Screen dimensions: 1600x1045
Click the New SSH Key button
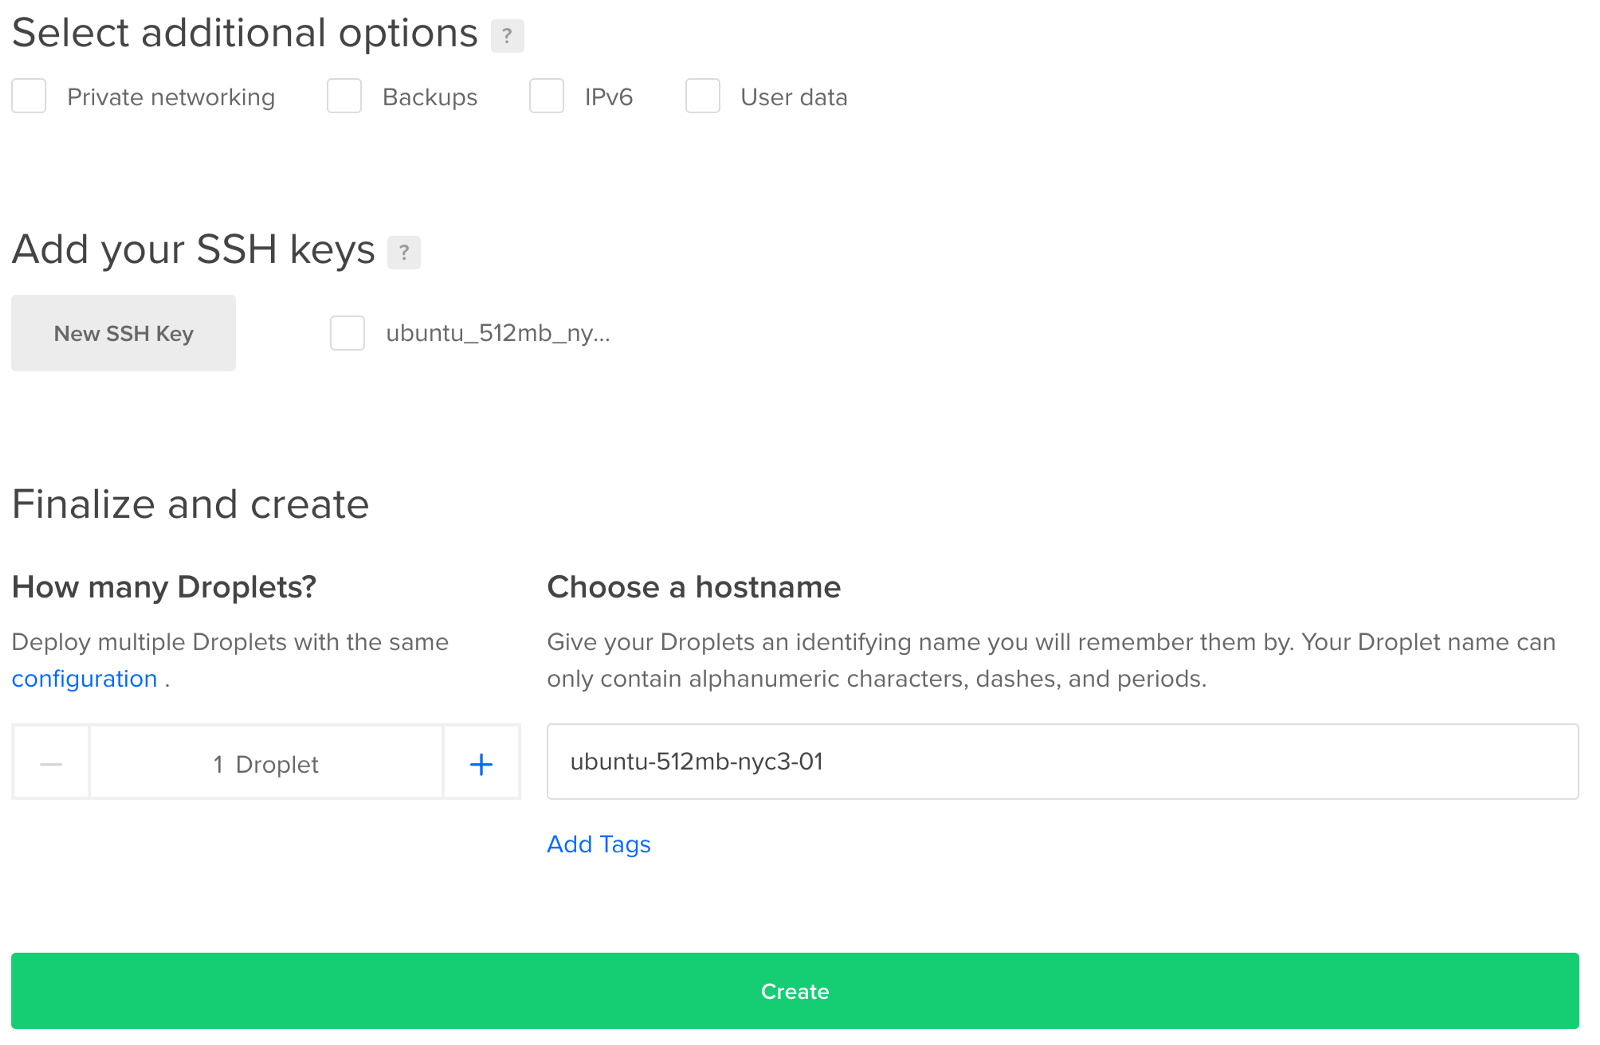(124, 333)
